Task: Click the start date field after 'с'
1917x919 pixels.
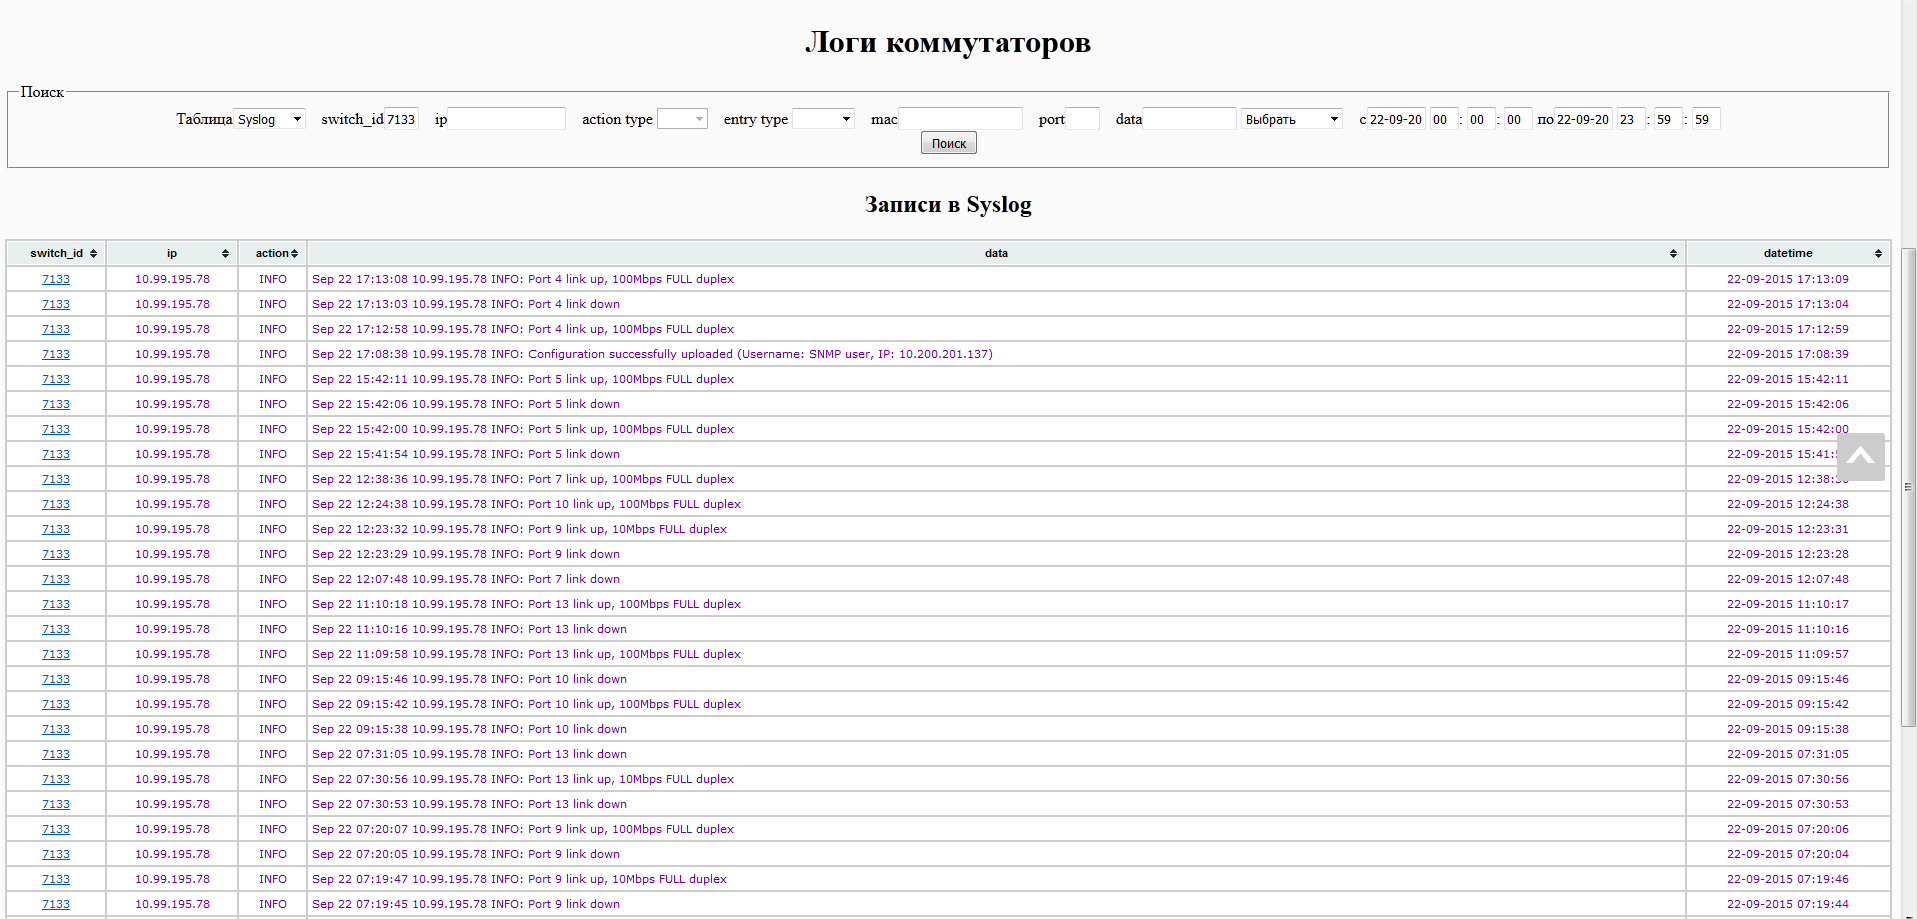Action: (1396, 119)
